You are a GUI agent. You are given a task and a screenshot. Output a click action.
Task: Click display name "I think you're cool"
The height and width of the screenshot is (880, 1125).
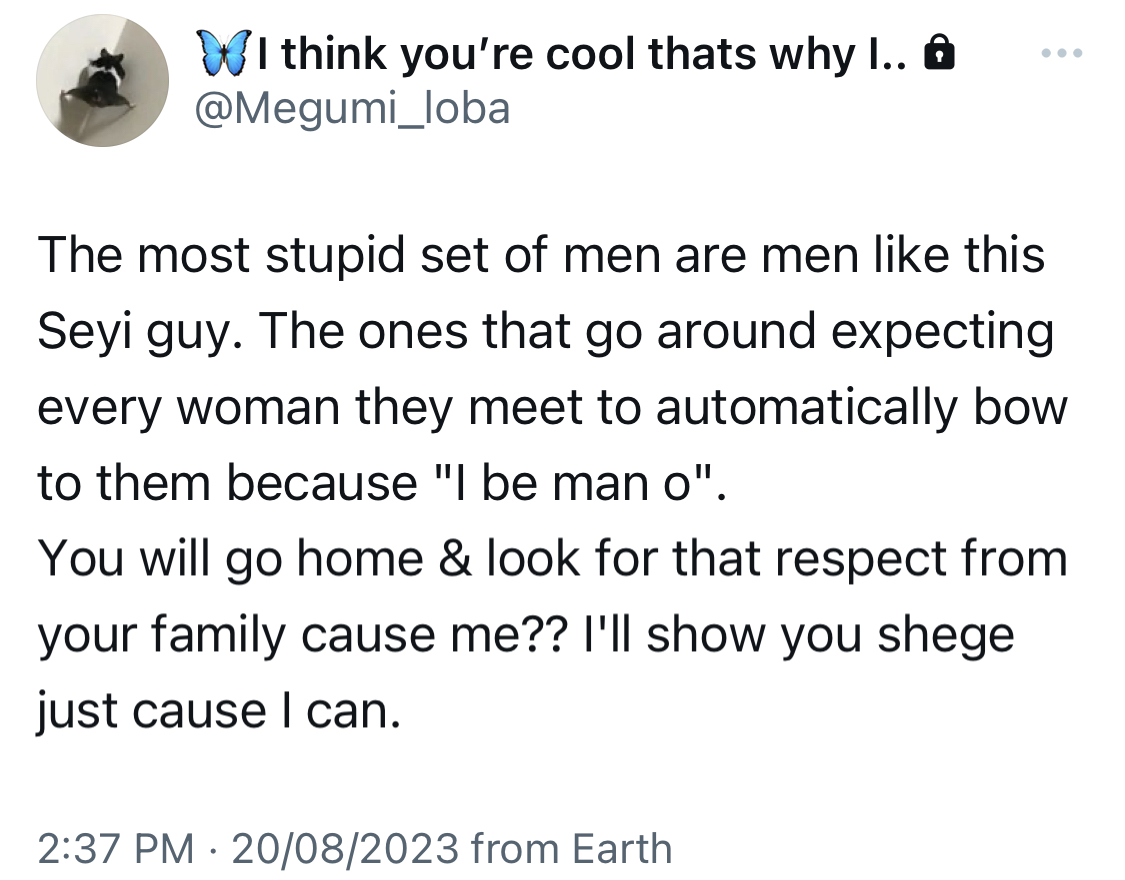tap(446, 55)
